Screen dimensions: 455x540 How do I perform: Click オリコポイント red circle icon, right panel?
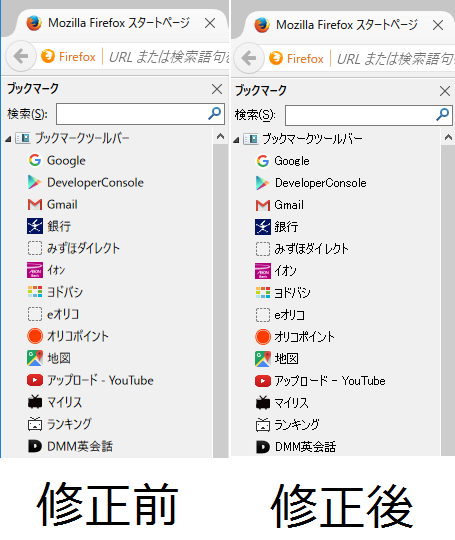tap(263, 336)
